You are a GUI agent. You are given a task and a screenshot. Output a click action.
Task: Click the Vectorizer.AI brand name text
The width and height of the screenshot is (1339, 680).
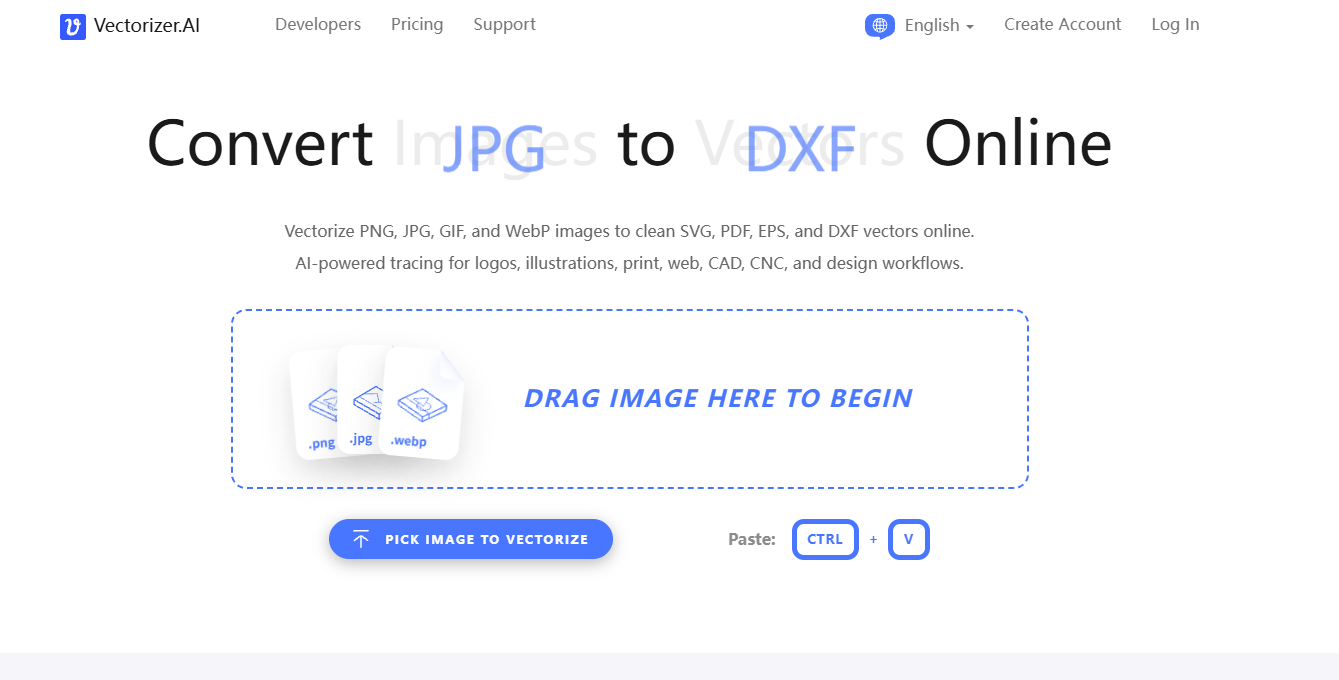coord(147,26)
